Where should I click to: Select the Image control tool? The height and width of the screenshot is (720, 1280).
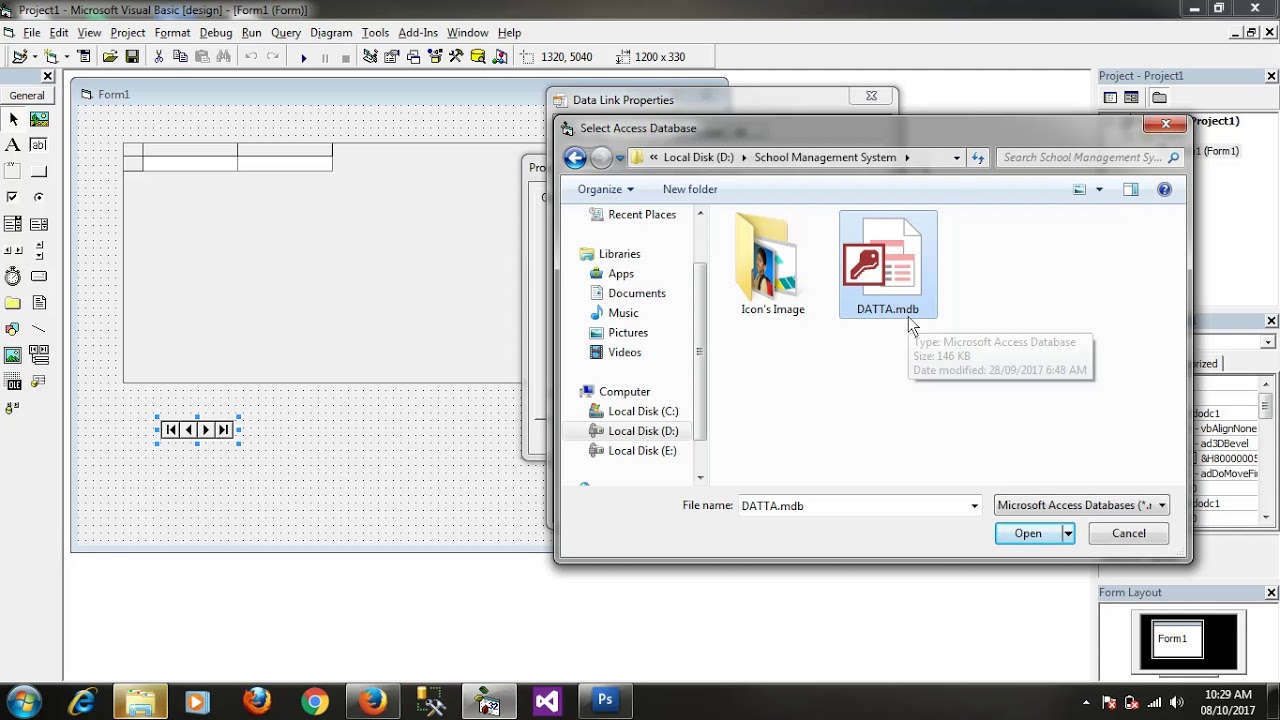coord(13,355)
